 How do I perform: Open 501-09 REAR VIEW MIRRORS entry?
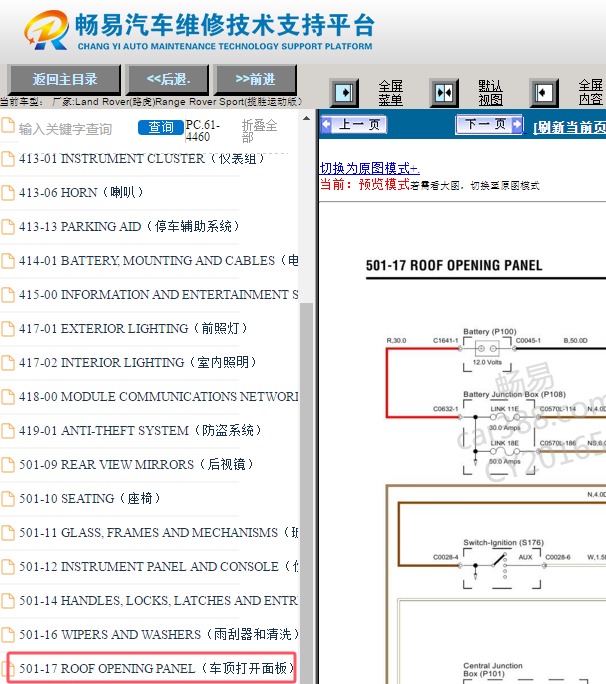click(136, 465)
